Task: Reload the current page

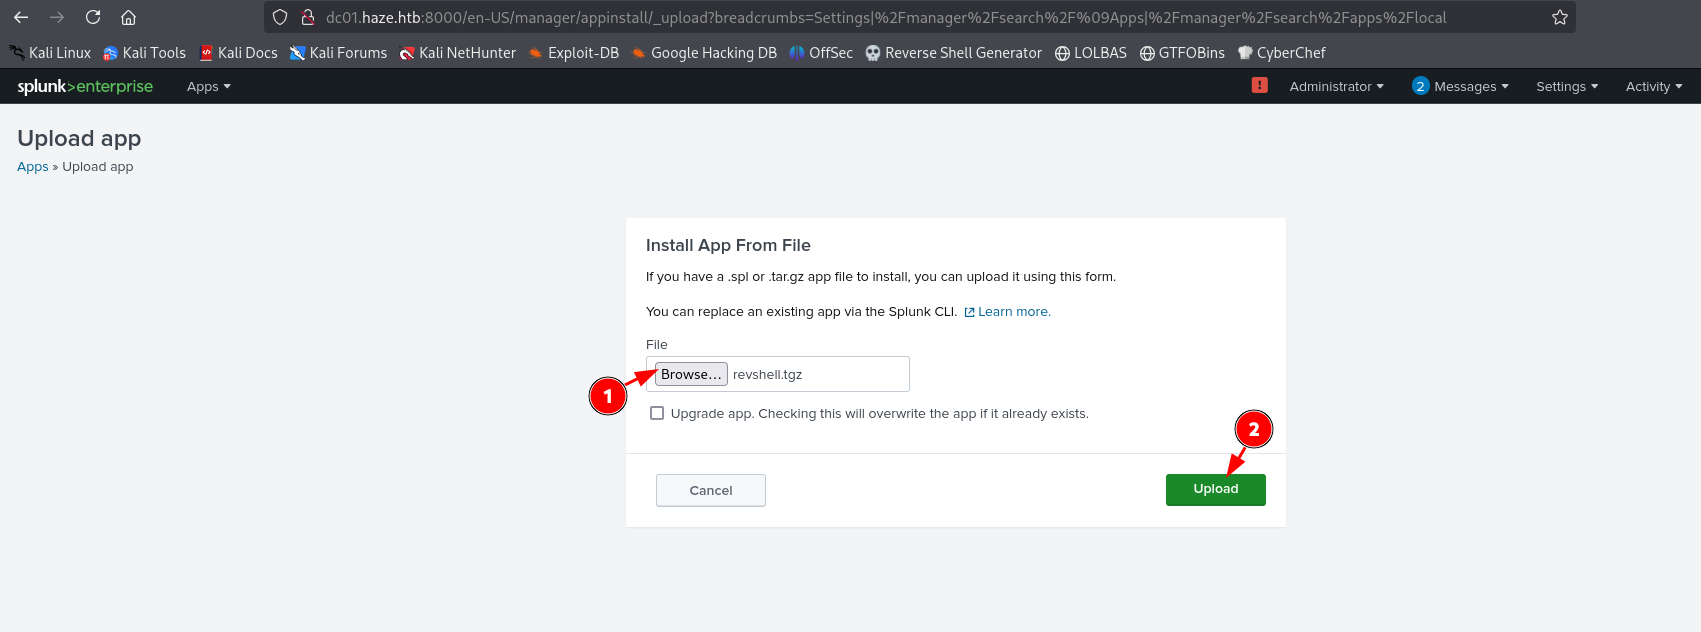Action: click(x=93, y=17)
